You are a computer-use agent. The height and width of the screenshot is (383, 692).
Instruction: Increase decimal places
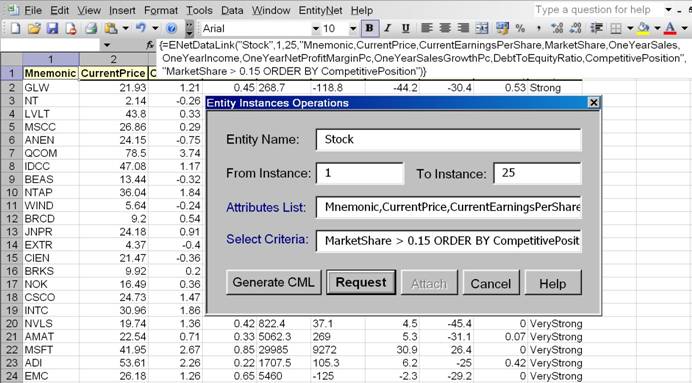[557, 29]
